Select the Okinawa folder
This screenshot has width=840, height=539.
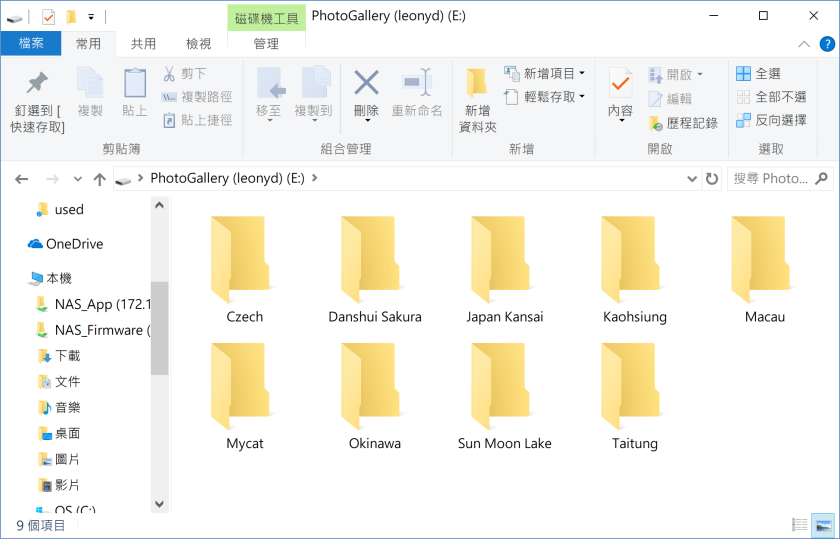point(374,398)
